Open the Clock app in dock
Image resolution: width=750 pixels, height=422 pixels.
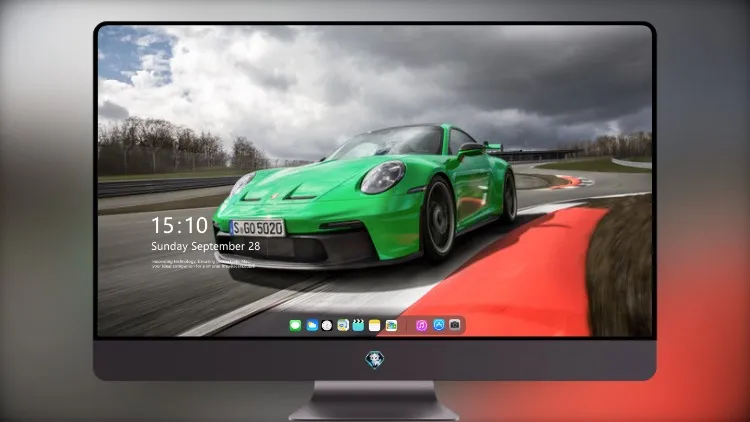coord(327,326)
